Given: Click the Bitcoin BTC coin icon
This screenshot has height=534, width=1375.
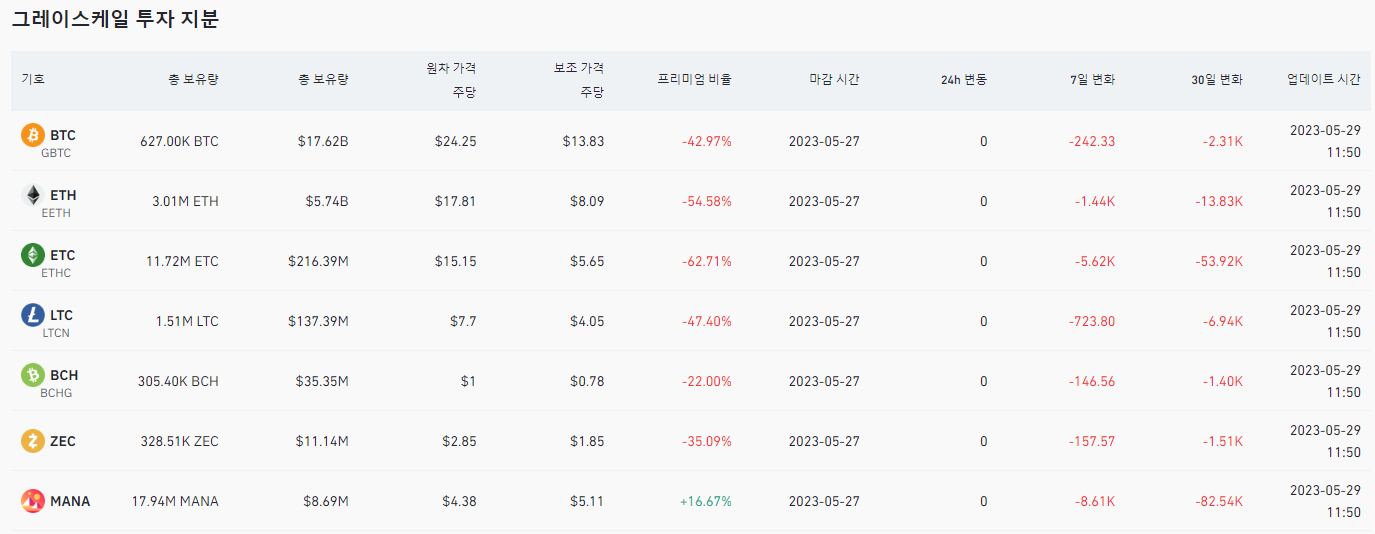Looking at the screenshot, I should click(x=33, y=135).
